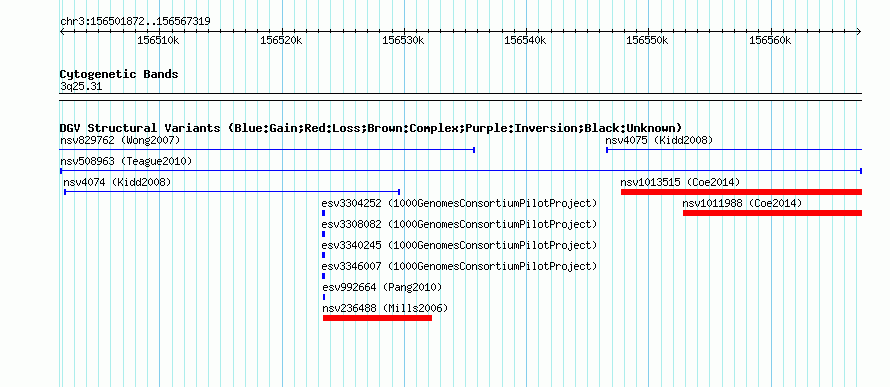Select the nsv1013515 red loss bar
Screen dimensions: 890x387
coord(741,192)
